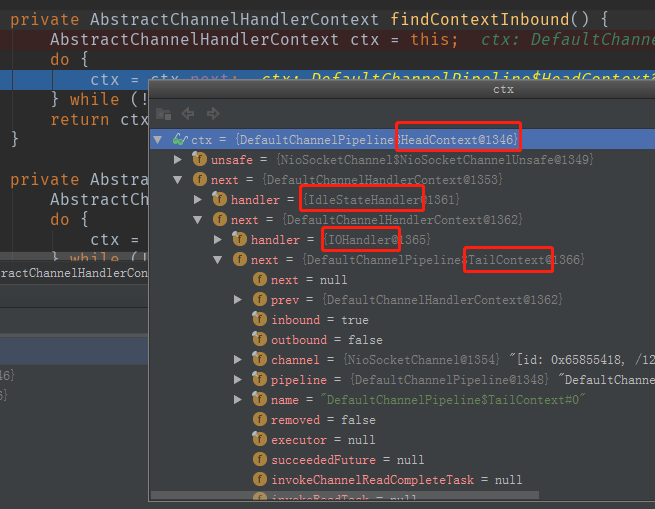Click the IOHandler@1365 value text

pyautogui.click(x=376, y=240)
